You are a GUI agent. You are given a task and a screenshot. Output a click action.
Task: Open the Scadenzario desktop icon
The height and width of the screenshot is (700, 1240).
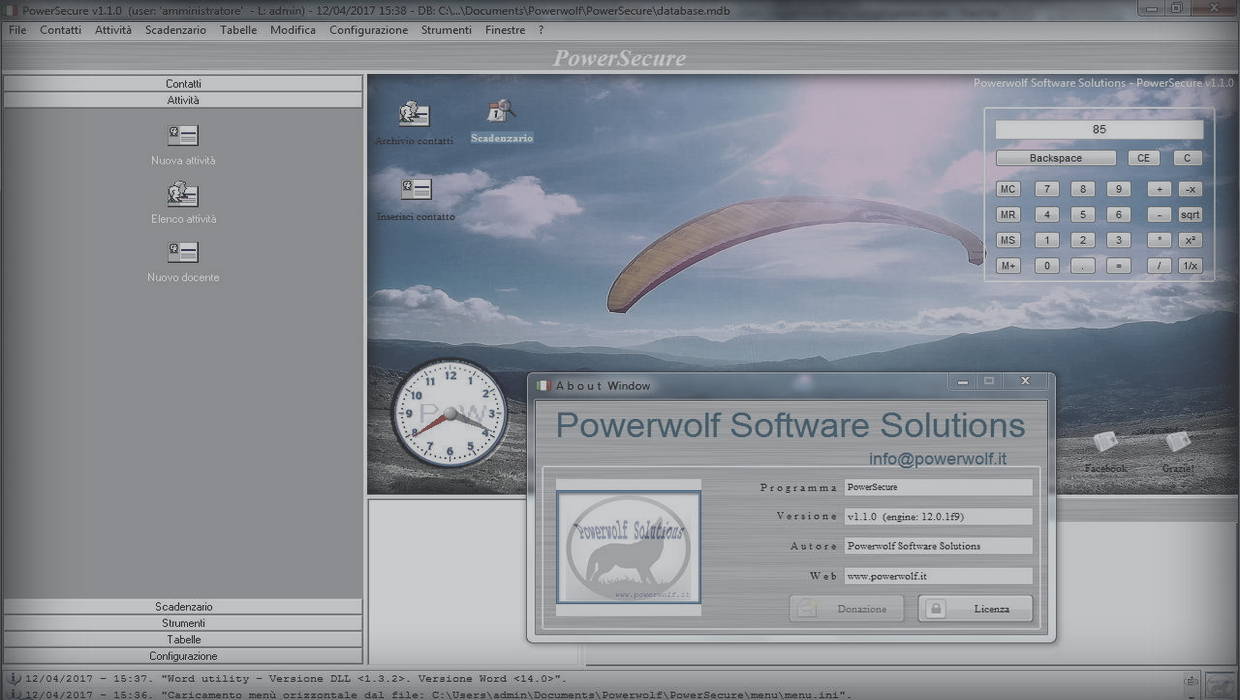pos(501,110)
